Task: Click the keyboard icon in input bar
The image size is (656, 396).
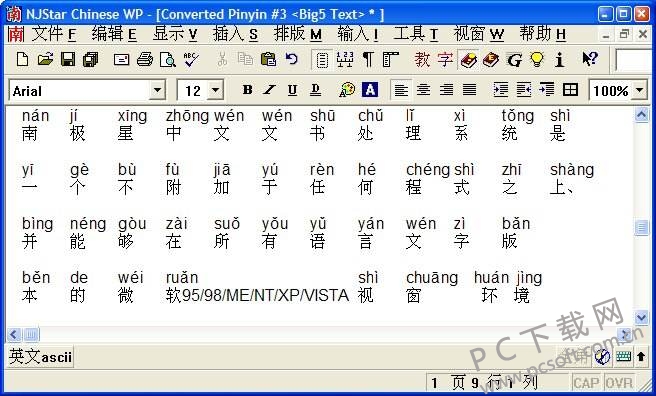Action: click(x=623, y=357)
